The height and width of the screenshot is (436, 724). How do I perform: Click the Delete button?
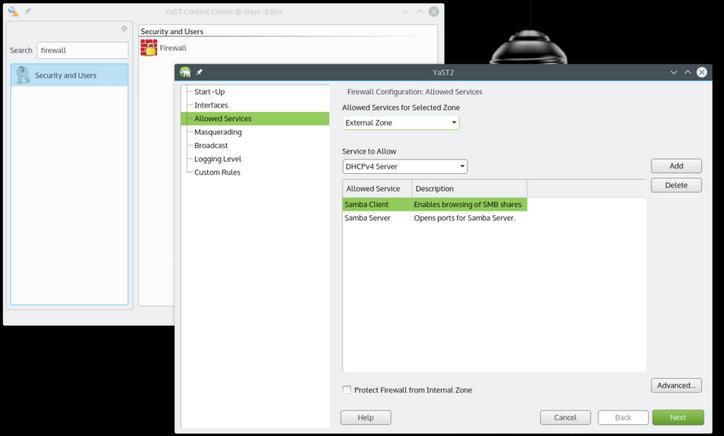[x=676, y=185]
